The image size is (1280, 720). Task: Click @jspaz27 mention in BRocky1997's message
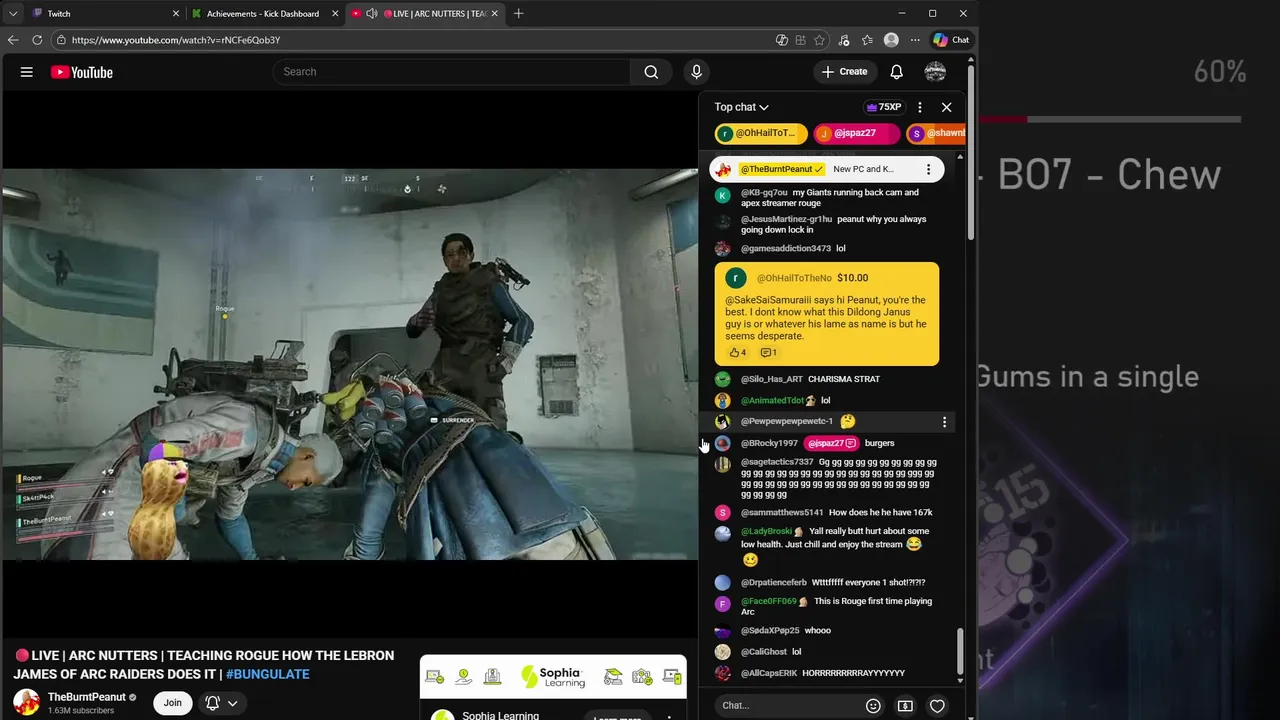click(x=831, y=443)
